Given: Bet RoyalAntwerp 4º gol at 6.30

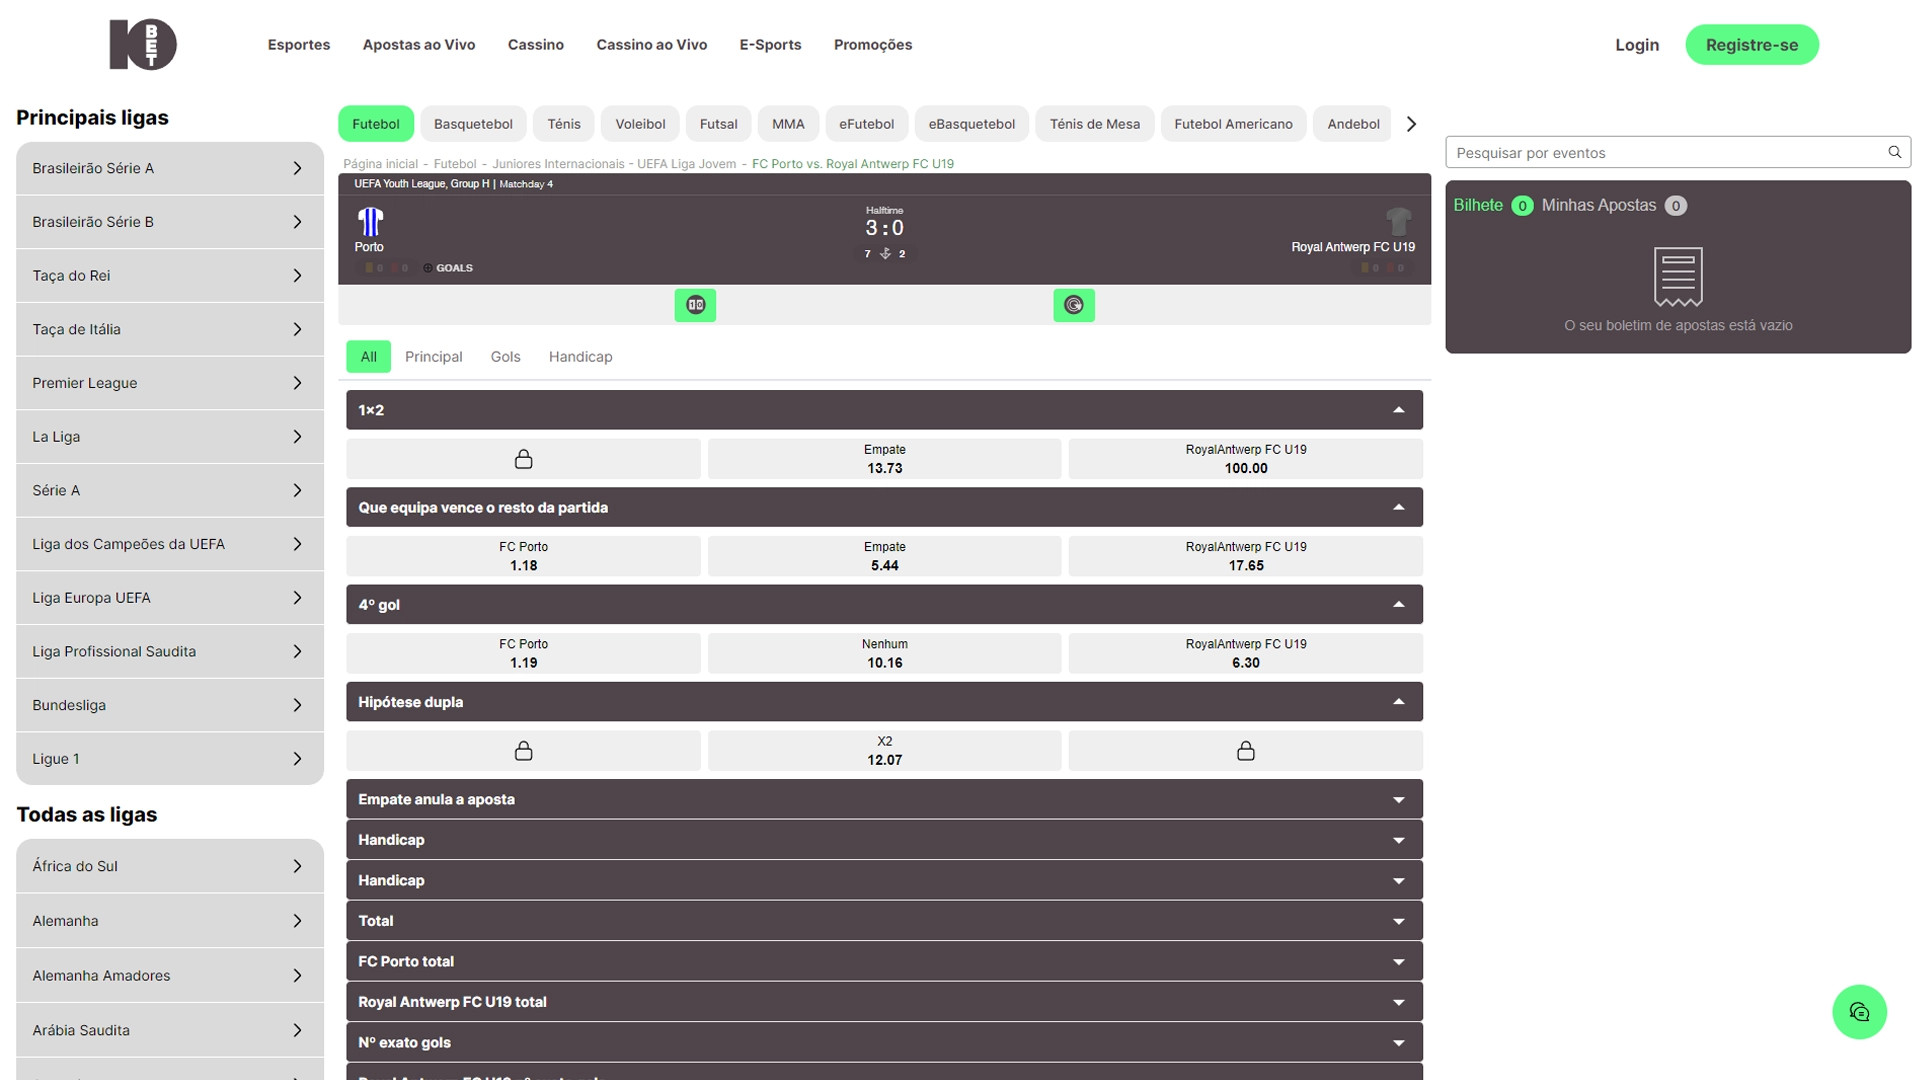Looking at the screenshot, I should [x=1245, y=654].
